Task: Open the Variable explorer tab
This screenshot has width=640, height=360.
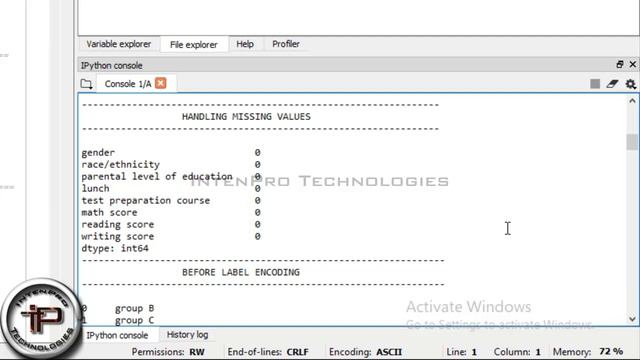Action: click(x=118, y=44)
